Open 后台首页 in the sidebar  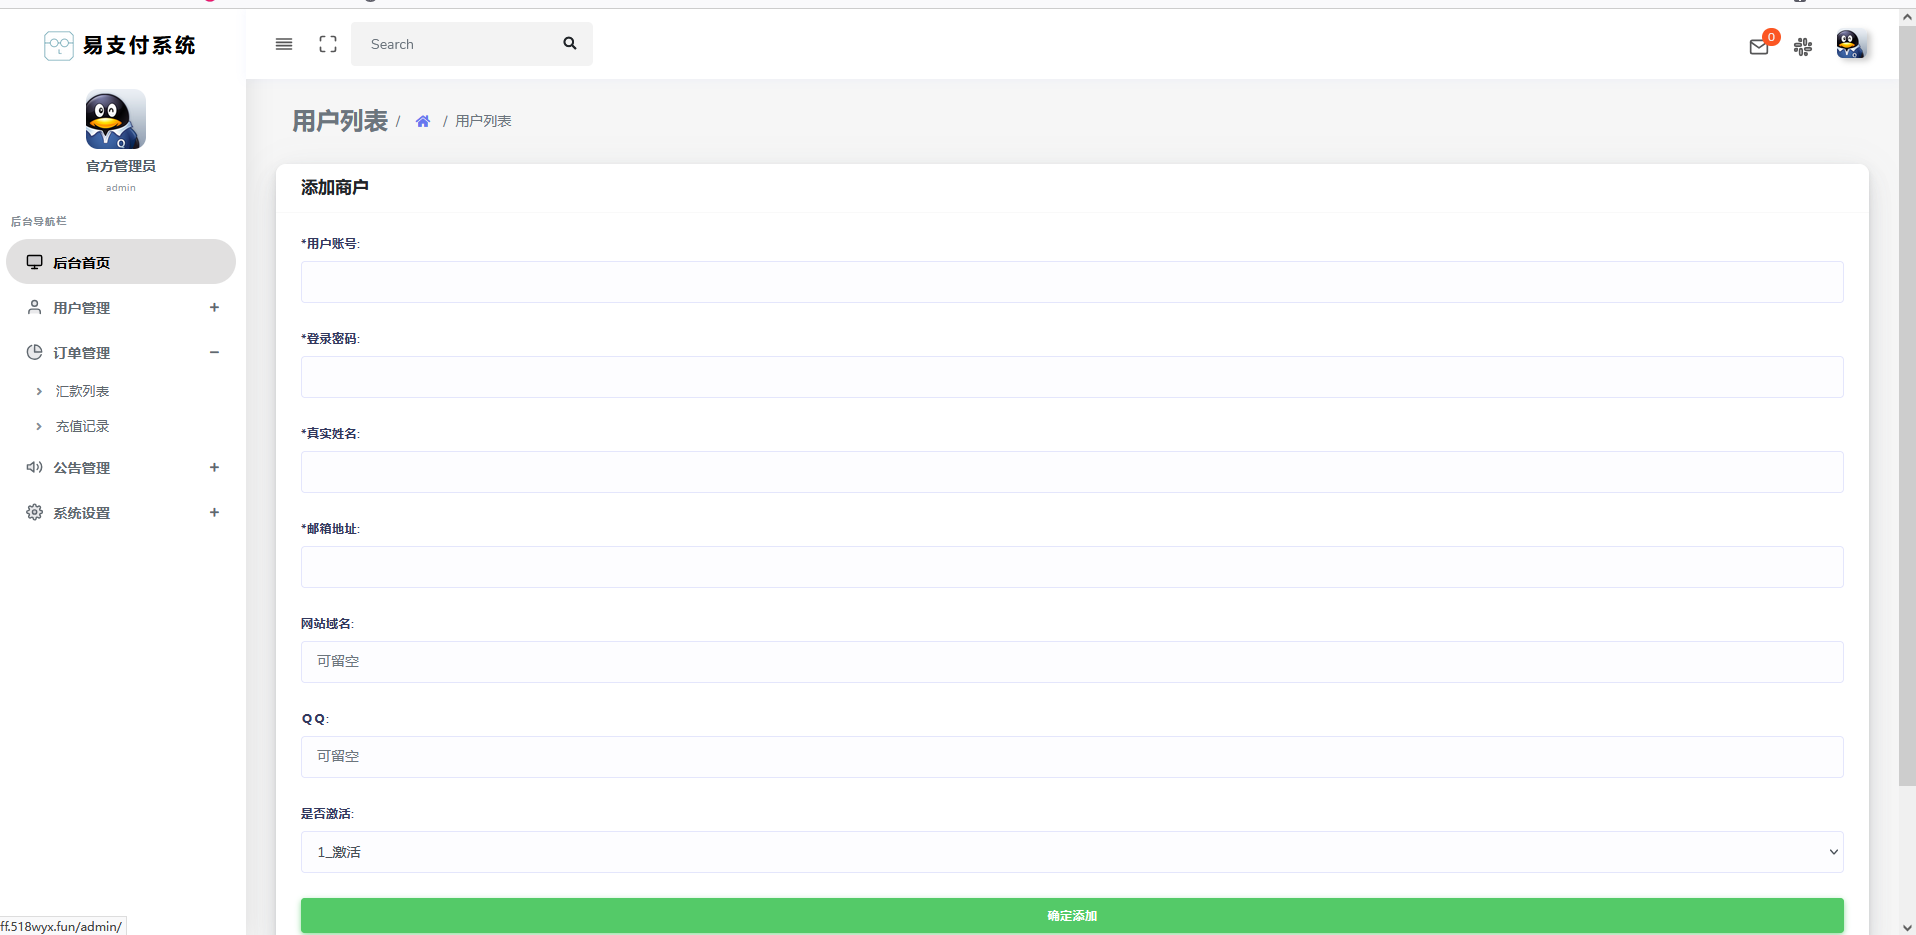point(121,262)
